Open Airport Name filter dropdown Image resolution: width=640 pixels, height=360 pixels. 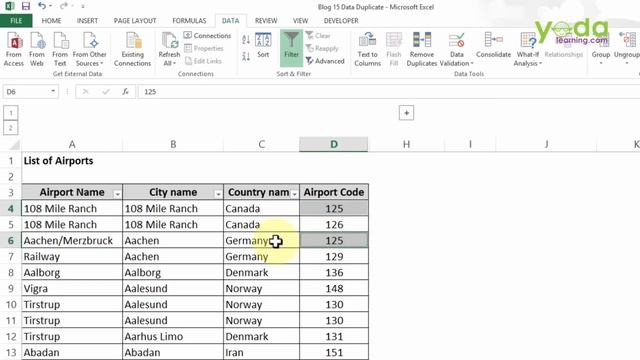point(117,194)
